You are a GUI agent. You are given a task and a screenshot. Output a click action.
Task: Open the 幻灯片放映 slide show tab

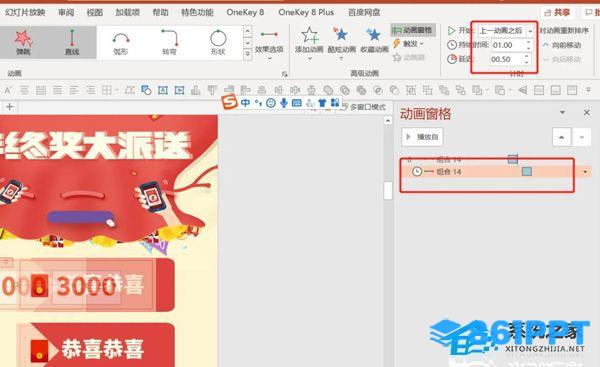(25, 12)
